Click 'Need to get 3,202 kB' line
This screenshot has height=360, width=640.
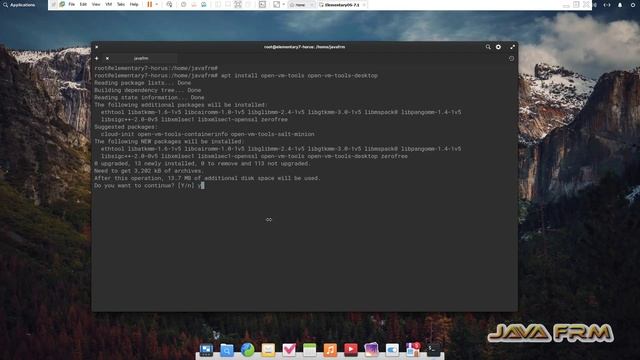click(149, 171)
